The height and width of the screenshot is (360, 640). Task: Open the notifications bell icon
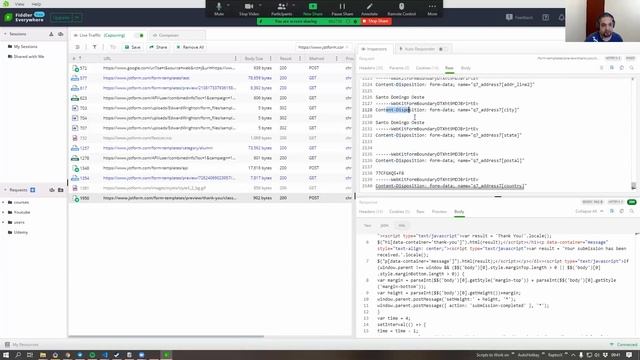tap(561, 18)
